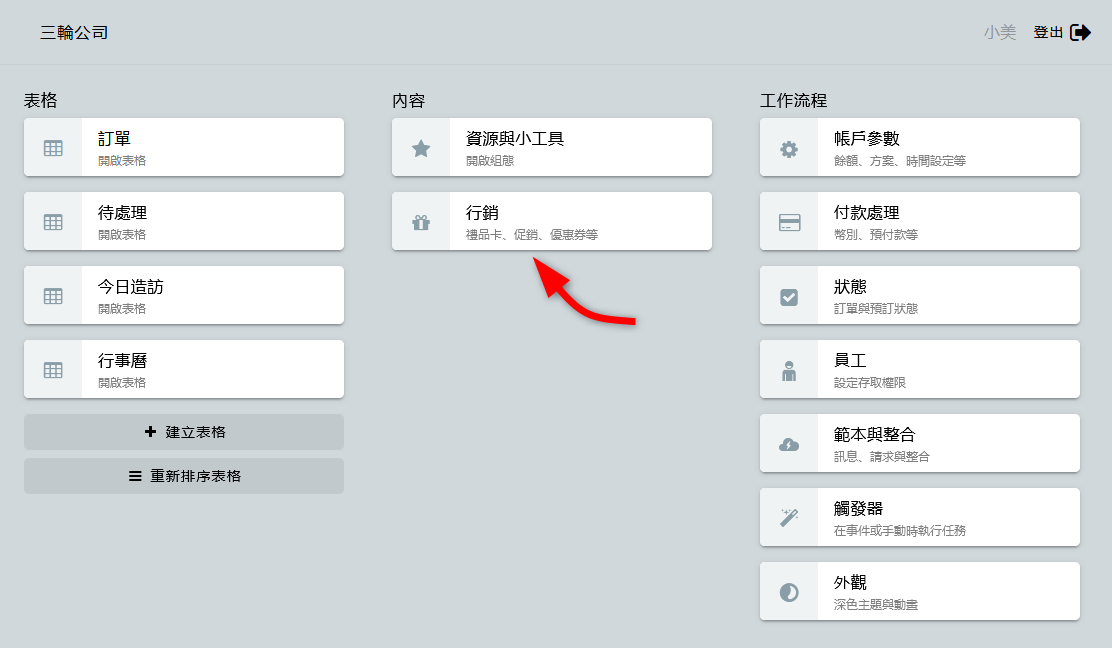
Task: Click the person icon for 員工
Action: tap(789, 370)
